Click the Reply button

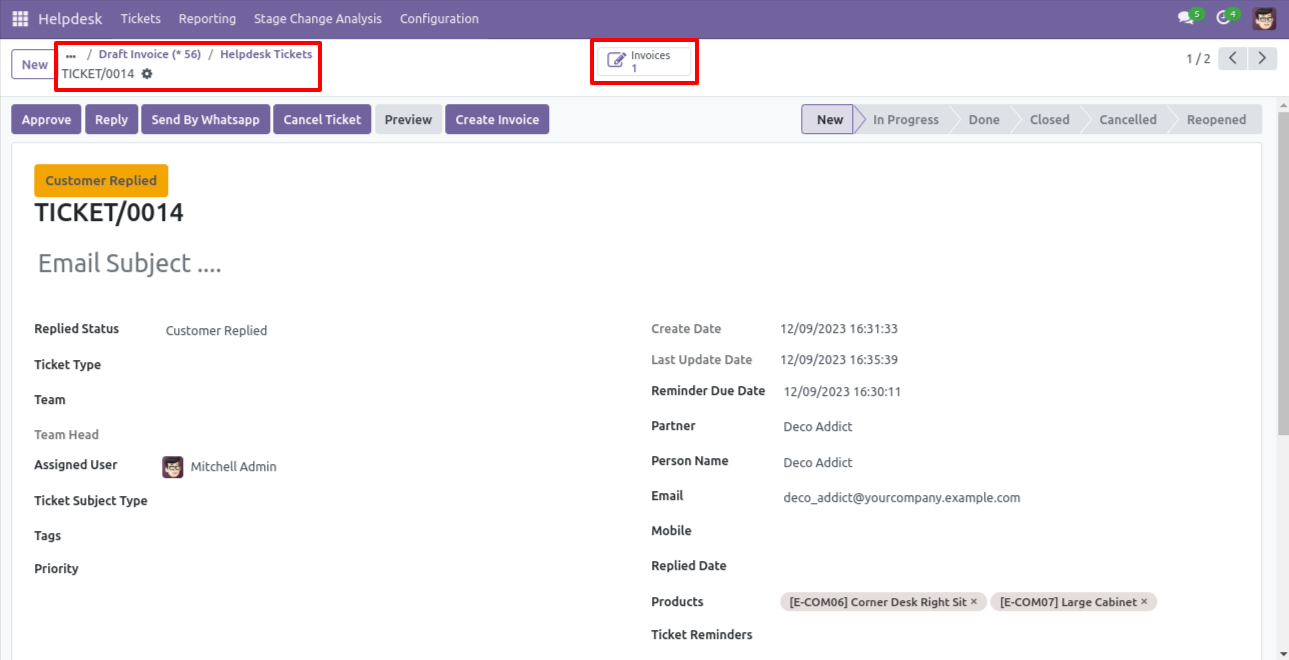coord(111,120)
